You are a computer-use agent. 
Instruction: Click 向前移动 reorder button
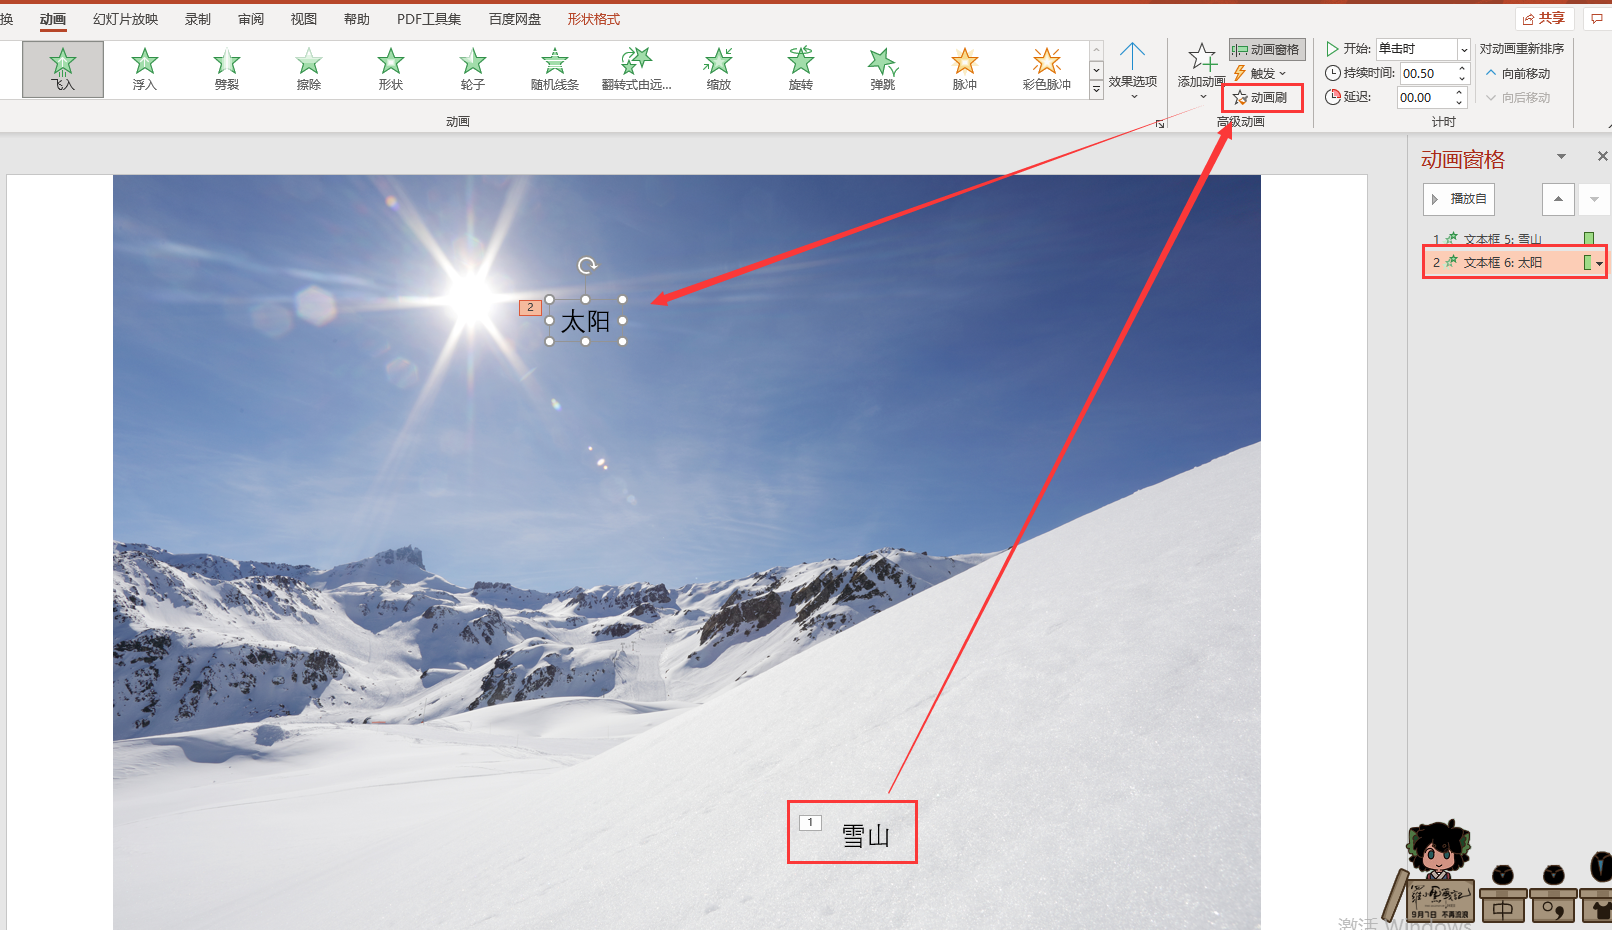click(1518, 73)
